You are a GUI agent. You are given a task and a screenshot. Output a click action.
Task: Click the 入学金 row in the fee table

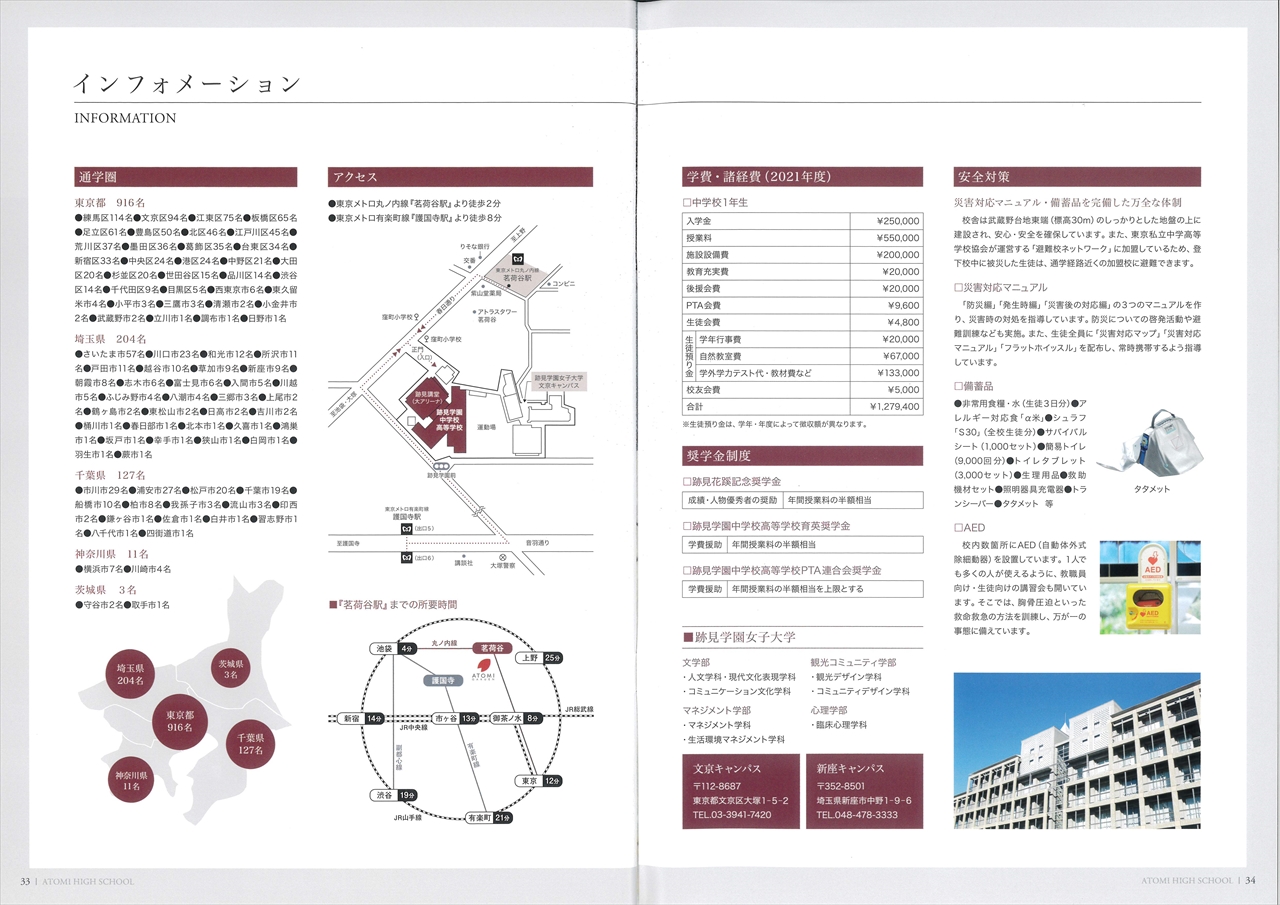coord(803,221)
